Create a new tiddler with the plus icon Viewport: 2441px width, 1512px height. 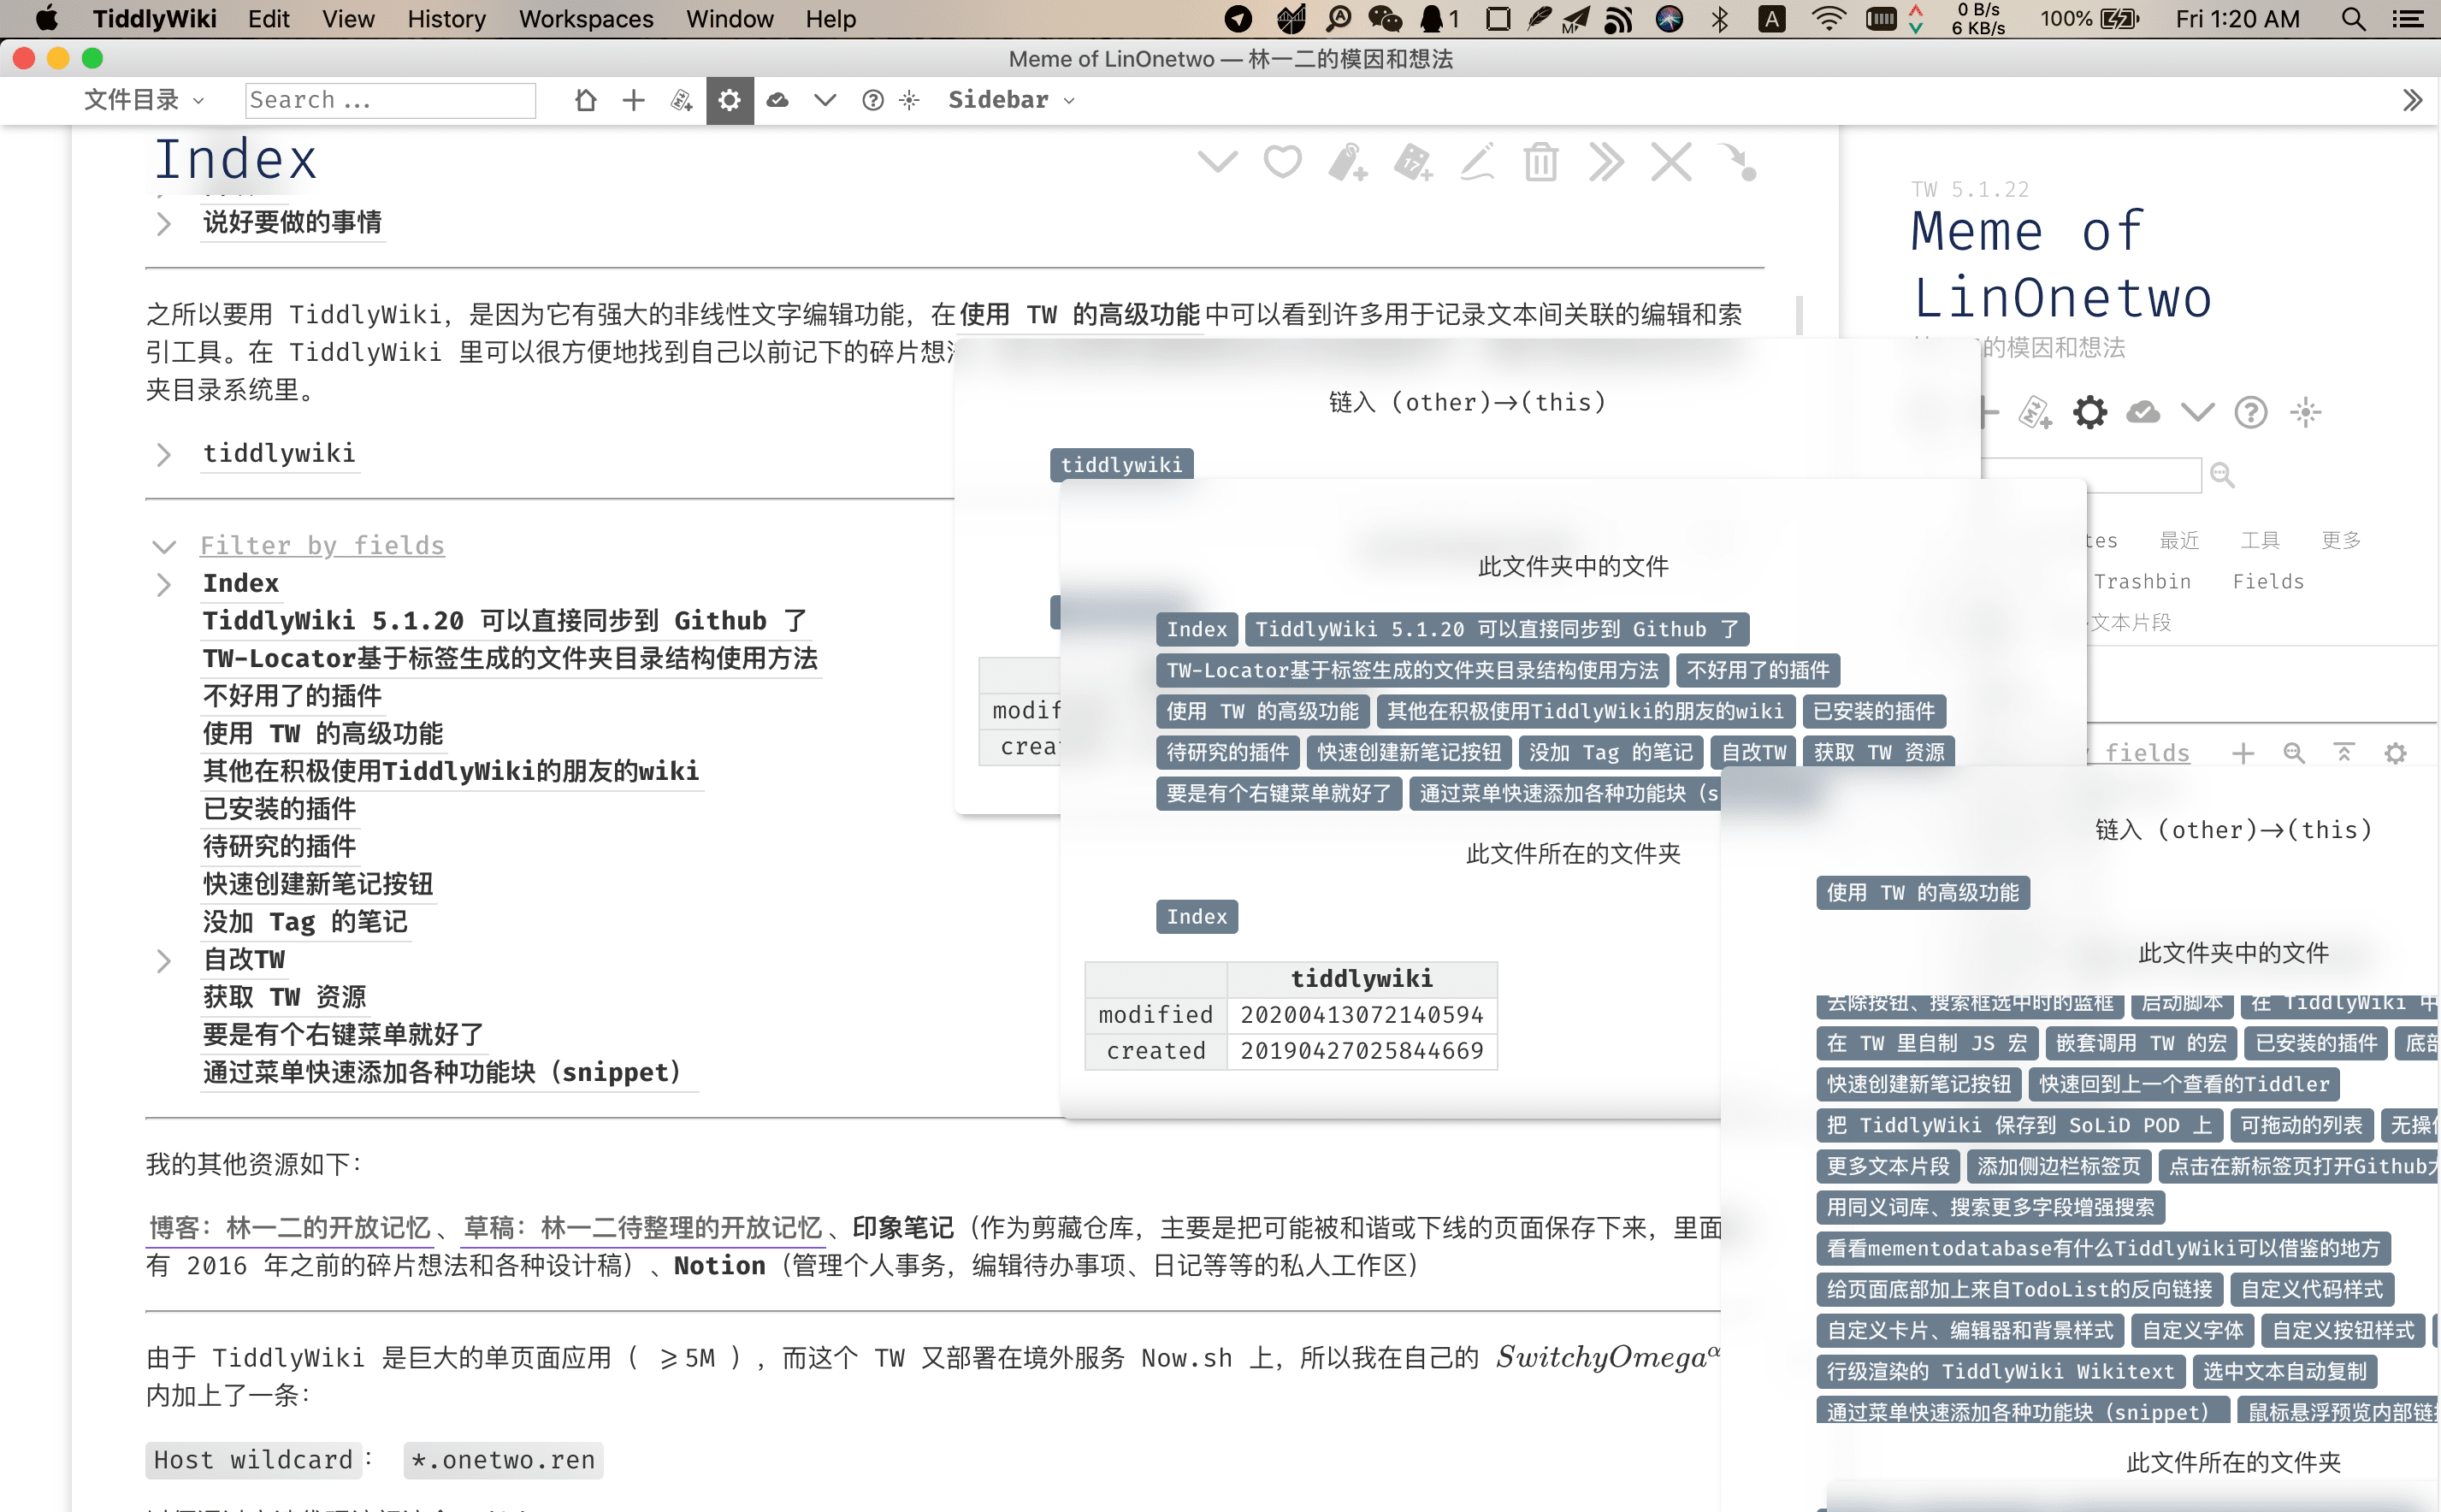(x=633, y=100)
